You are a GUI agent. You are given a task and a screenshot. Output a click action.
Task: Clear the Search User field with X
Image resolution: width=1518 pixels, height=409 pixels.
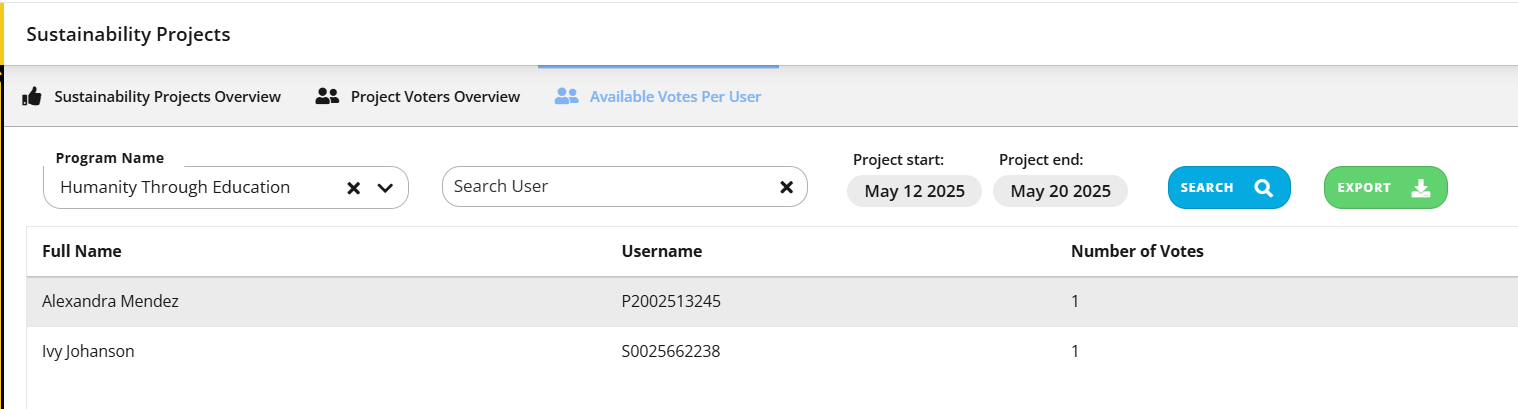[x=786, y=187]
